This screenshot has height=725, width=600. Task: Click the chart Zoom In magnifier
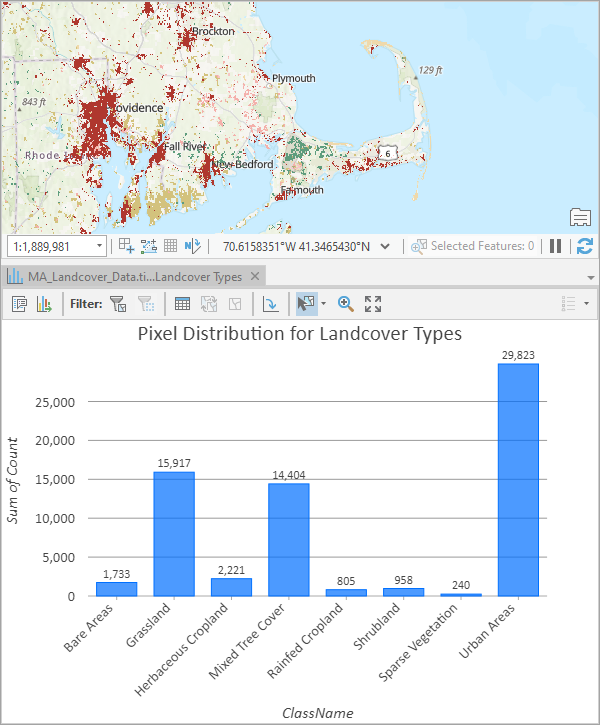click(346, 304)
